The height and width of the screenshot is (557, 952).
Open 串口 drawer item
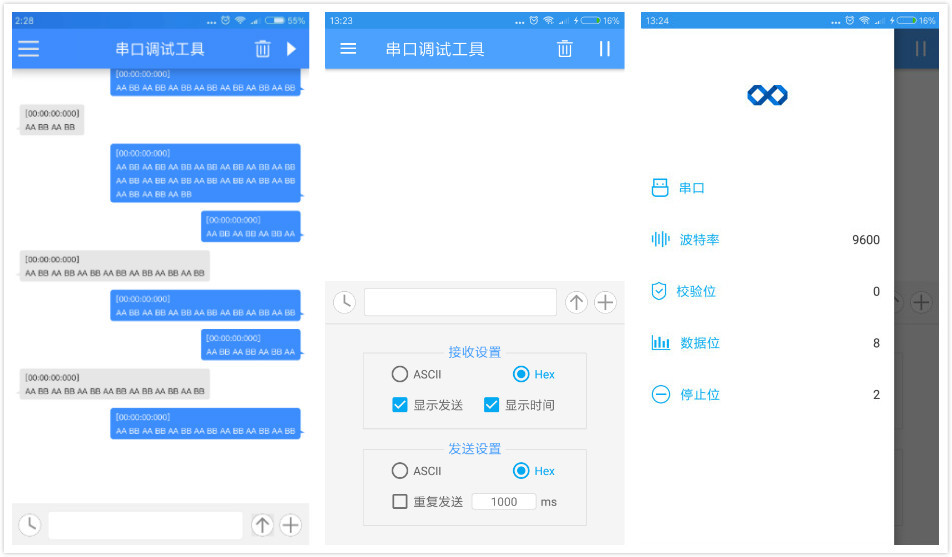coord(767,188)
